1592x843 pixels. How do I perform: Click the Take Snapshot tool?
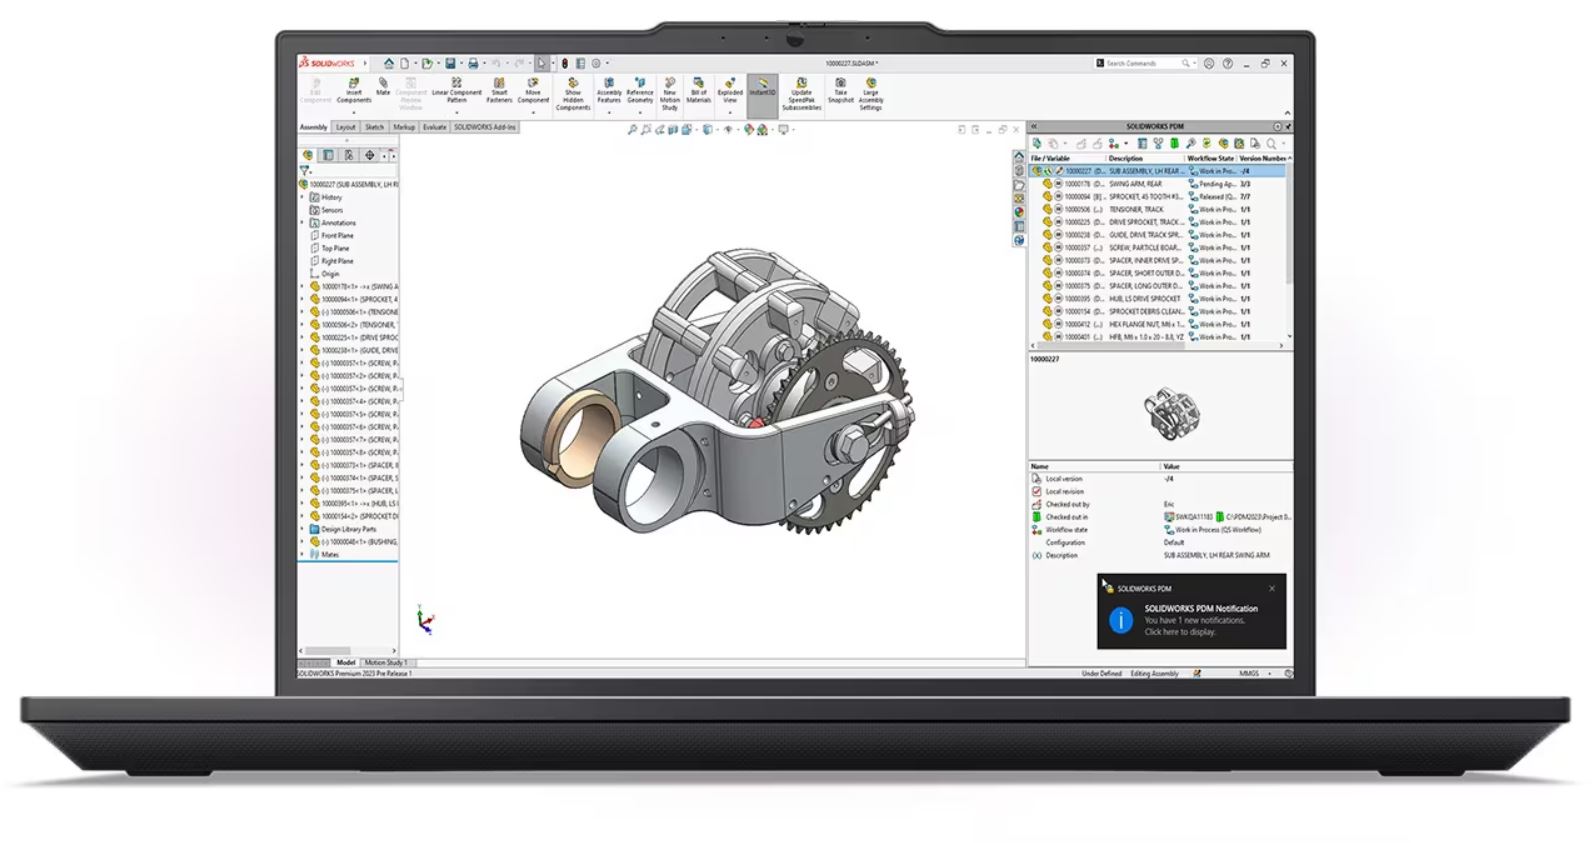(840, 90)
